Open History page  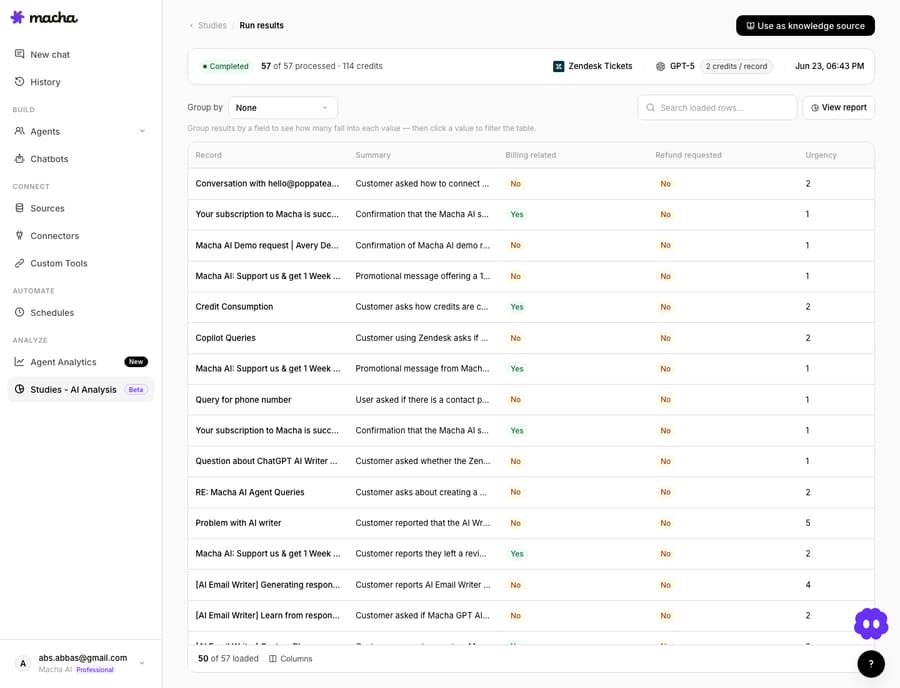(45, 82)
